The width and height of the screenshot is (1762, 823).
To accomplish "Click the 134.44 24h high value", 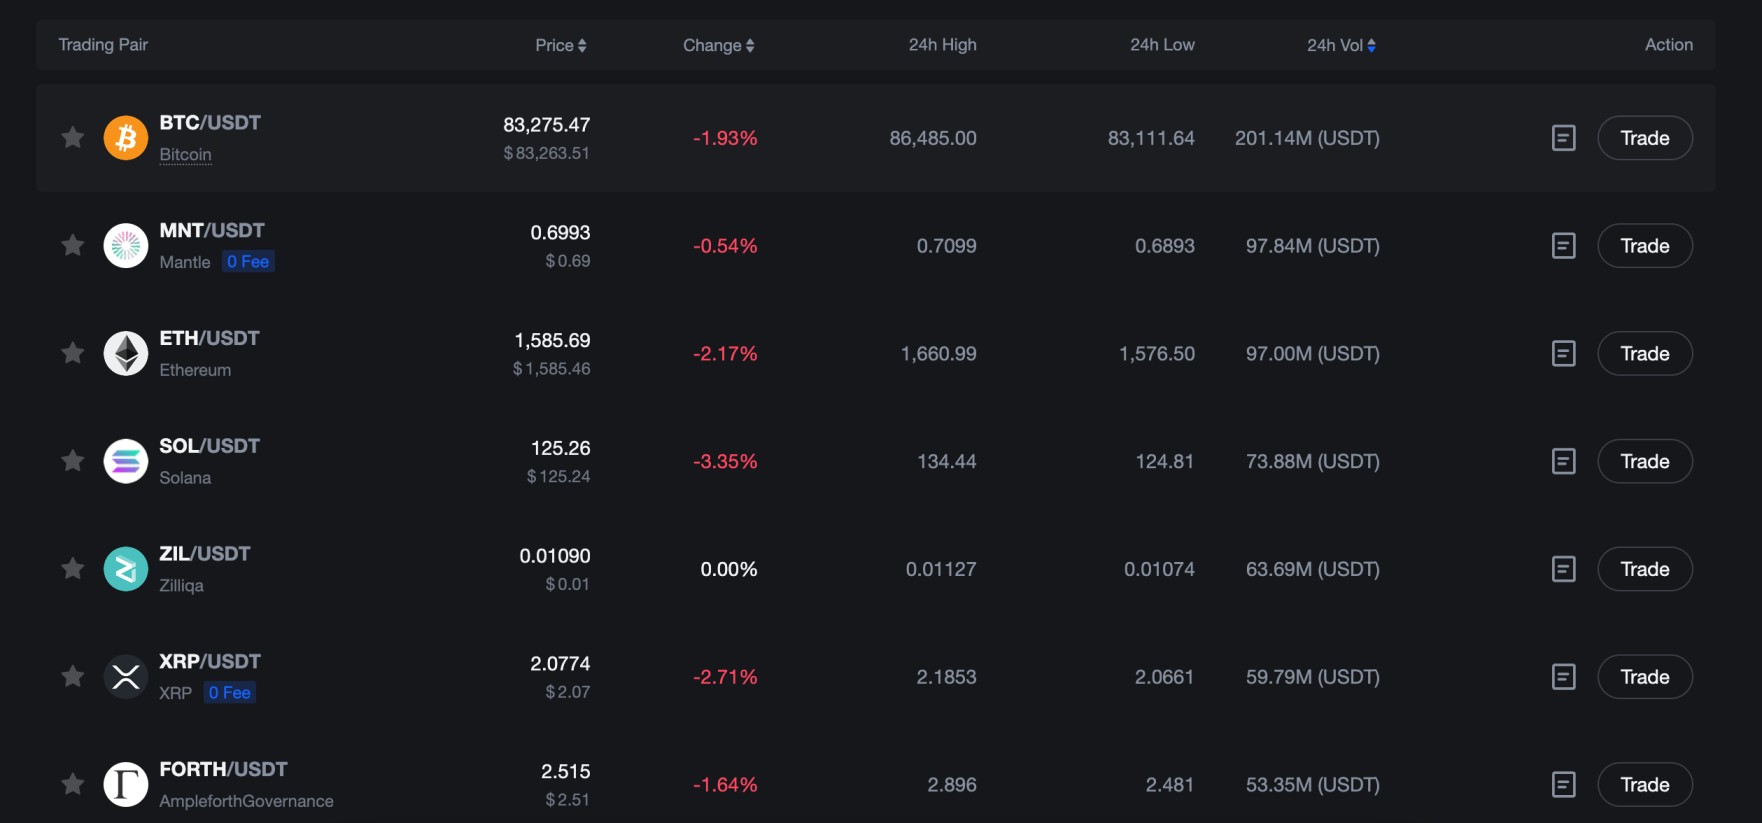I will (x=947, y=461).
